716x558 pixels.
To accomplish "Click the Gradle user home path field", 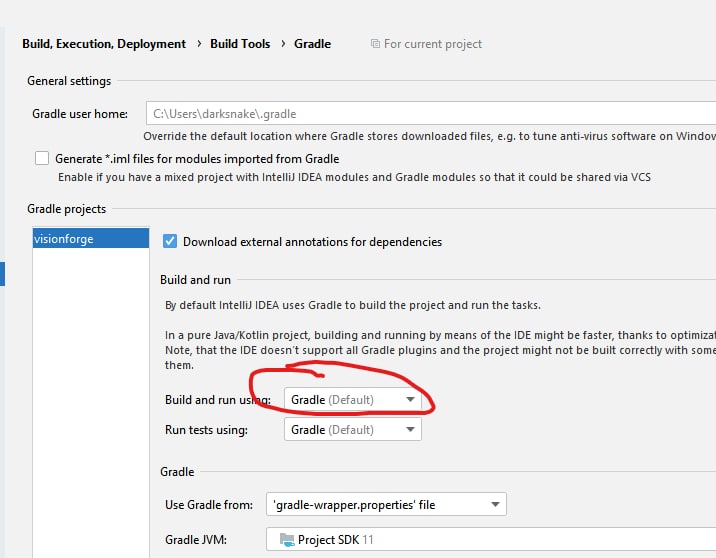I will 431,113.
